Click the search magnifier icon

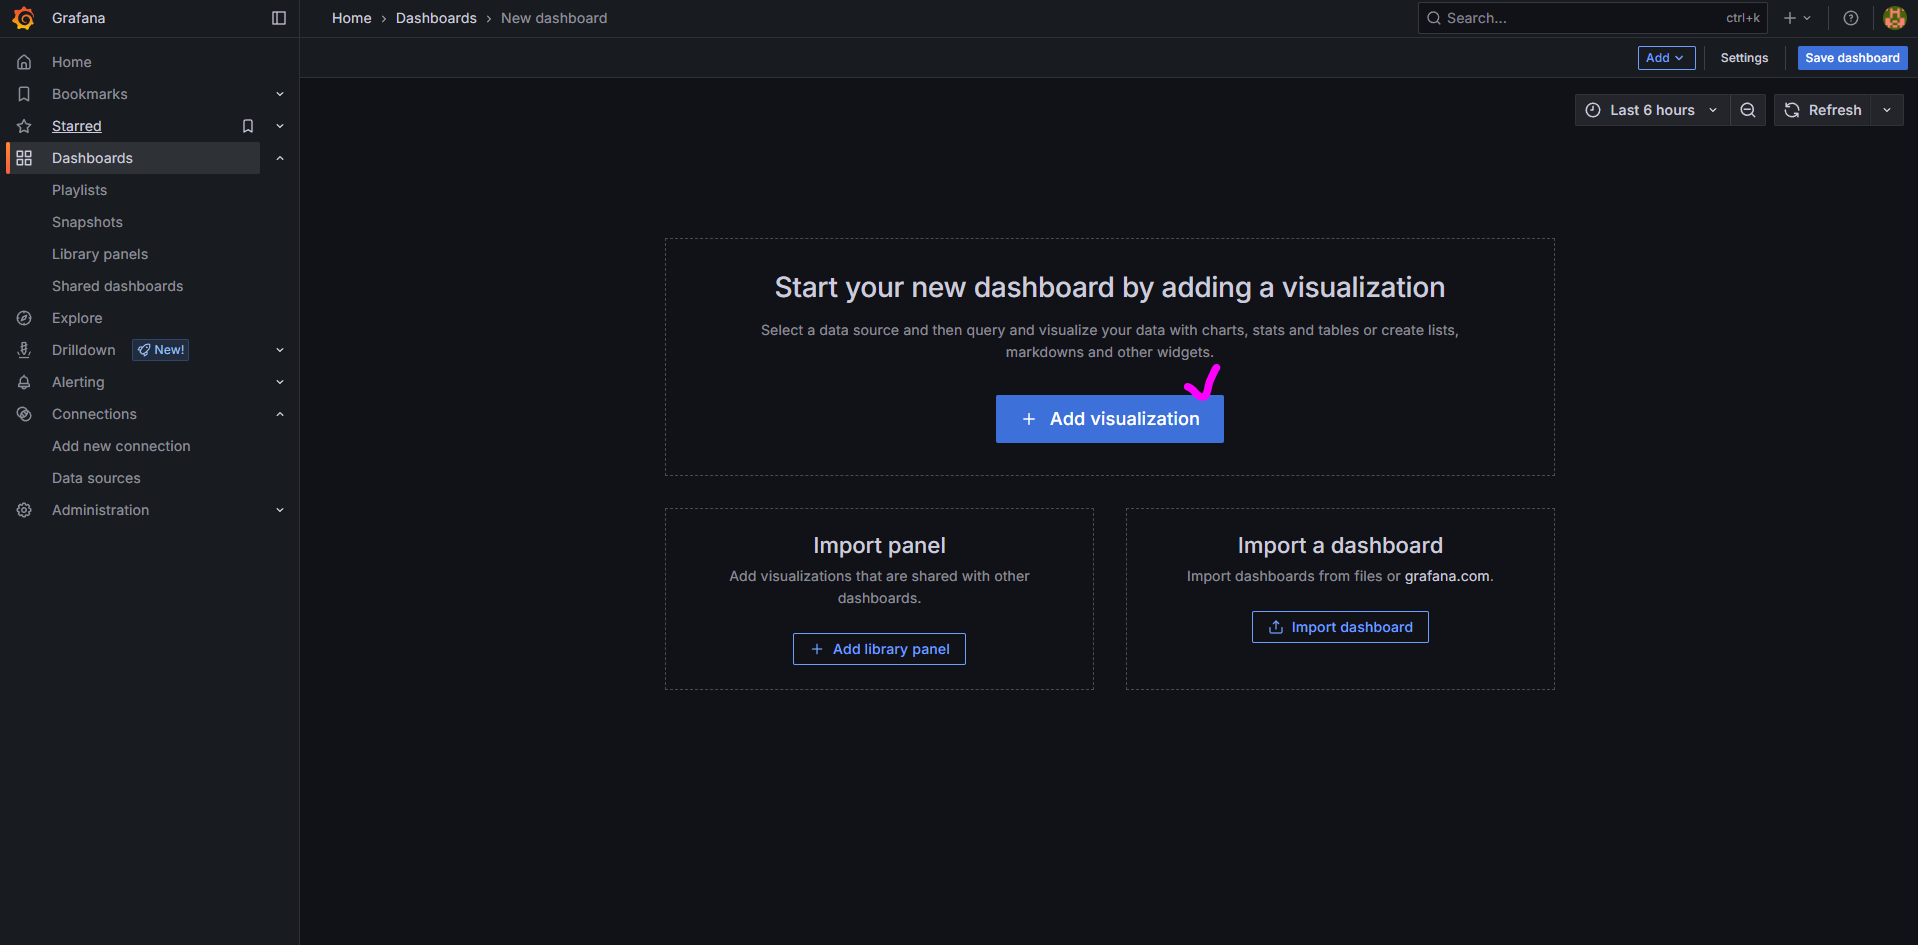pos(1434,18)
